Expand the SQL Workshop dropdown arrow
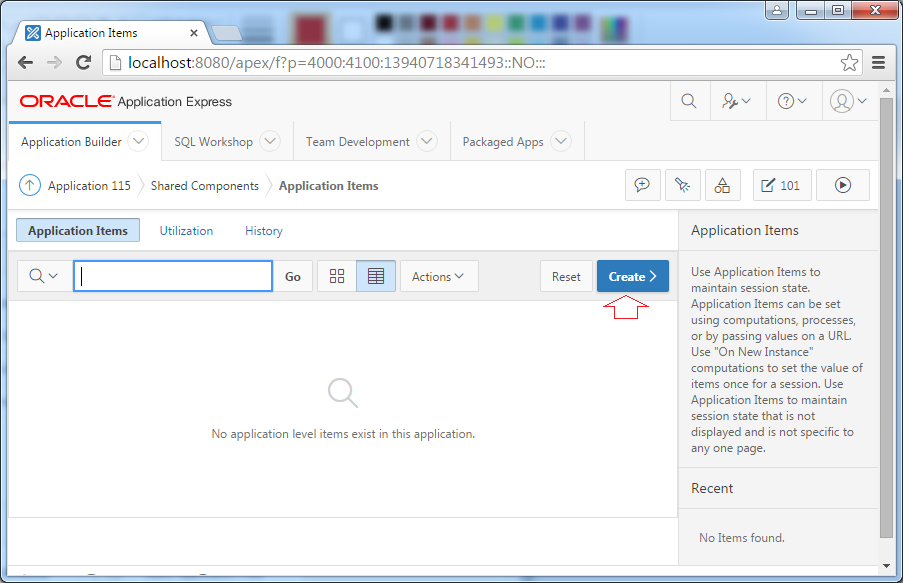Viewport: 903px width, 583px height. (x=270, y=141)
